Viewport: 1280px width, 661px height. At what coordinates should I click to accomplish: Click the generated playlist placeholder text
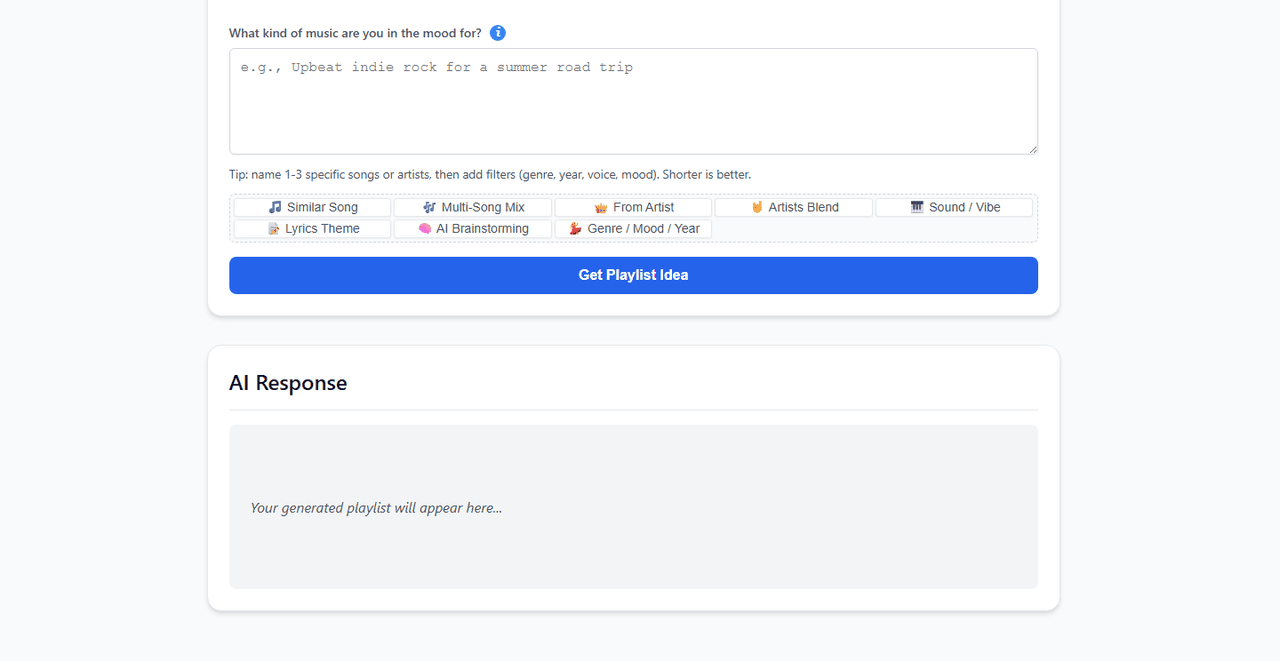376,508
